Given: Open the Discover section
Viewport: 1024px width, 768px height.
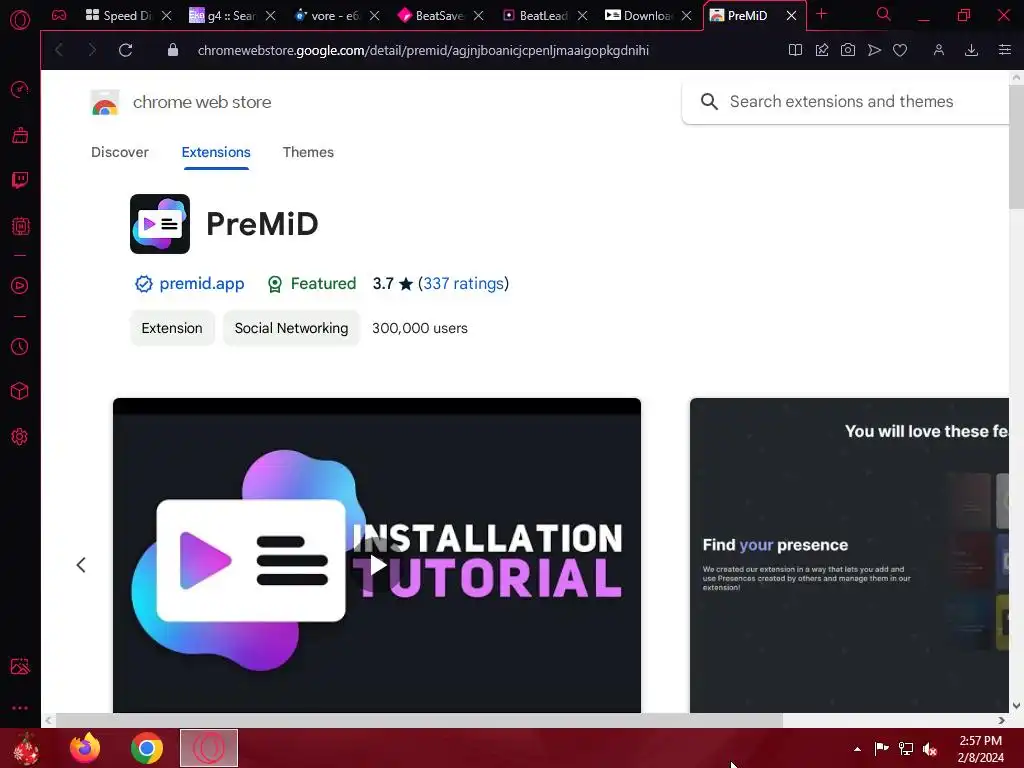Looking at the screenshot, I should click(120, 152).
